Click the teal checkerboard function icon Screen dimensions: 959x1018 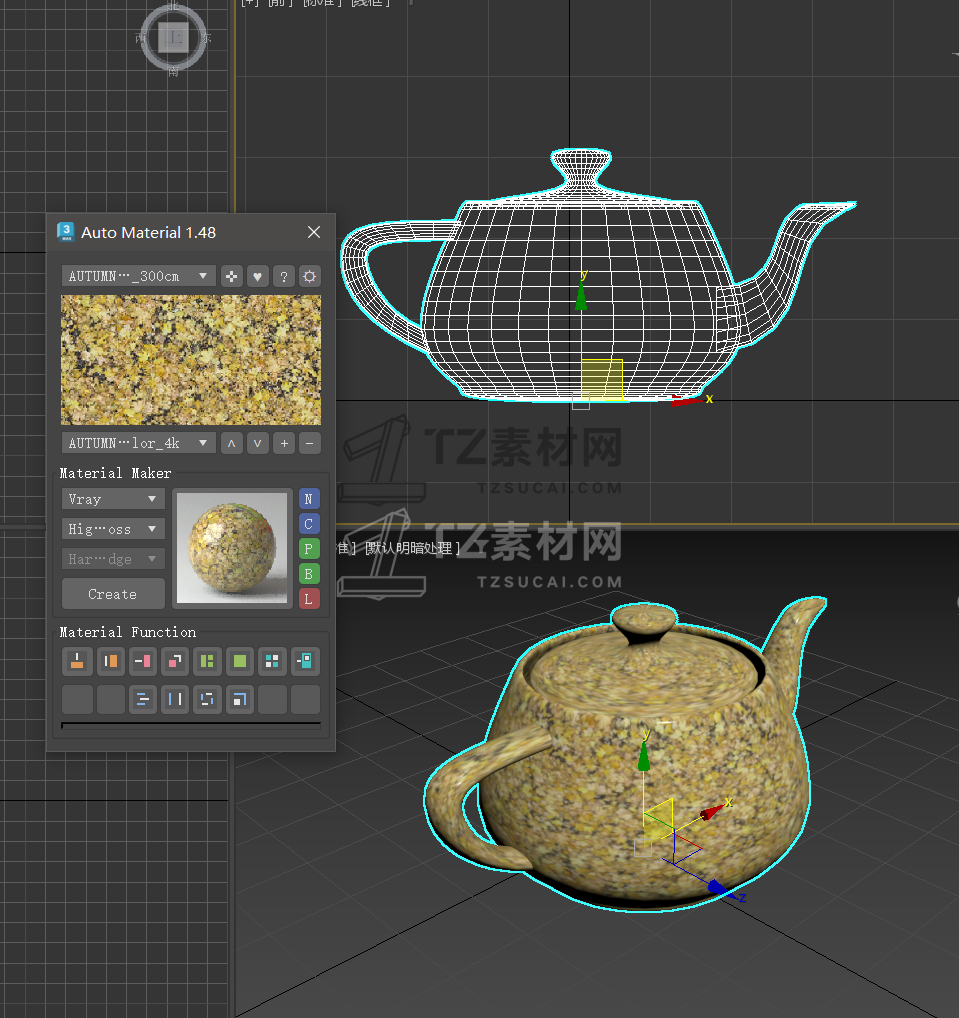coord(272,660)
